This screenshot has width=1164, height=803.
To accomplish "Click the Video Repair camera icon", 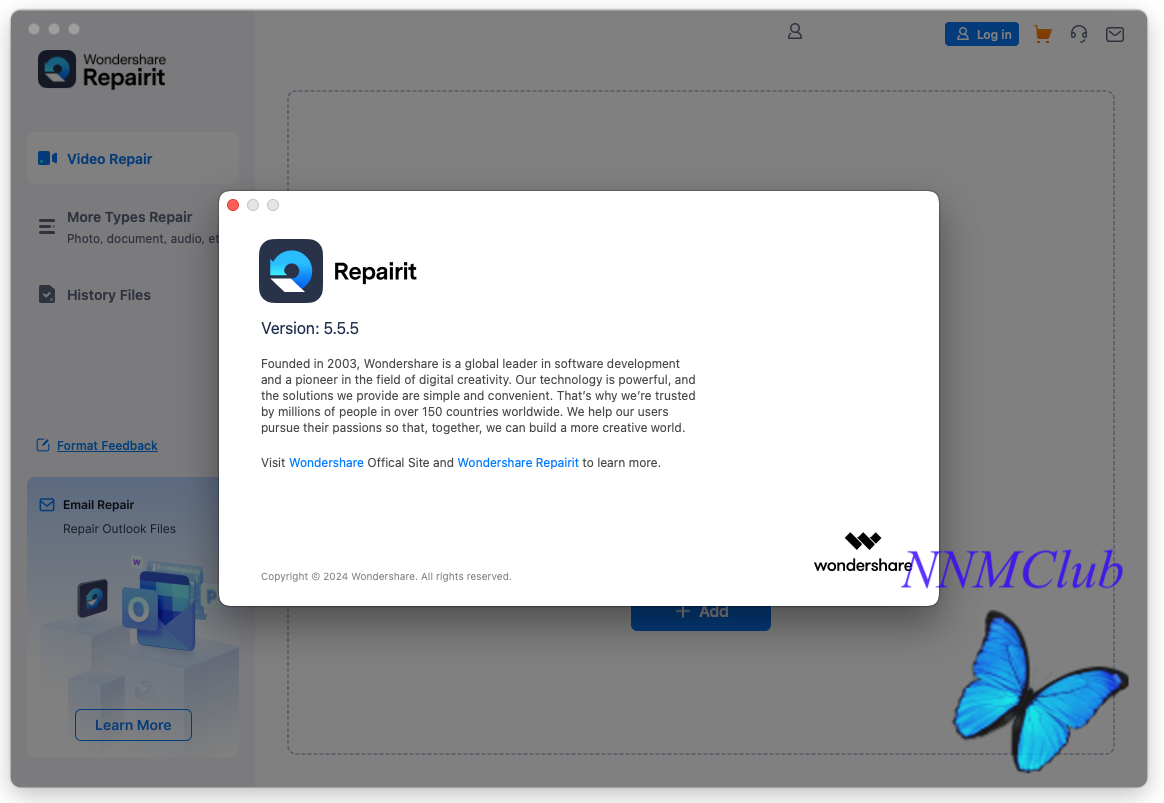I will click(x=48, y=158).
